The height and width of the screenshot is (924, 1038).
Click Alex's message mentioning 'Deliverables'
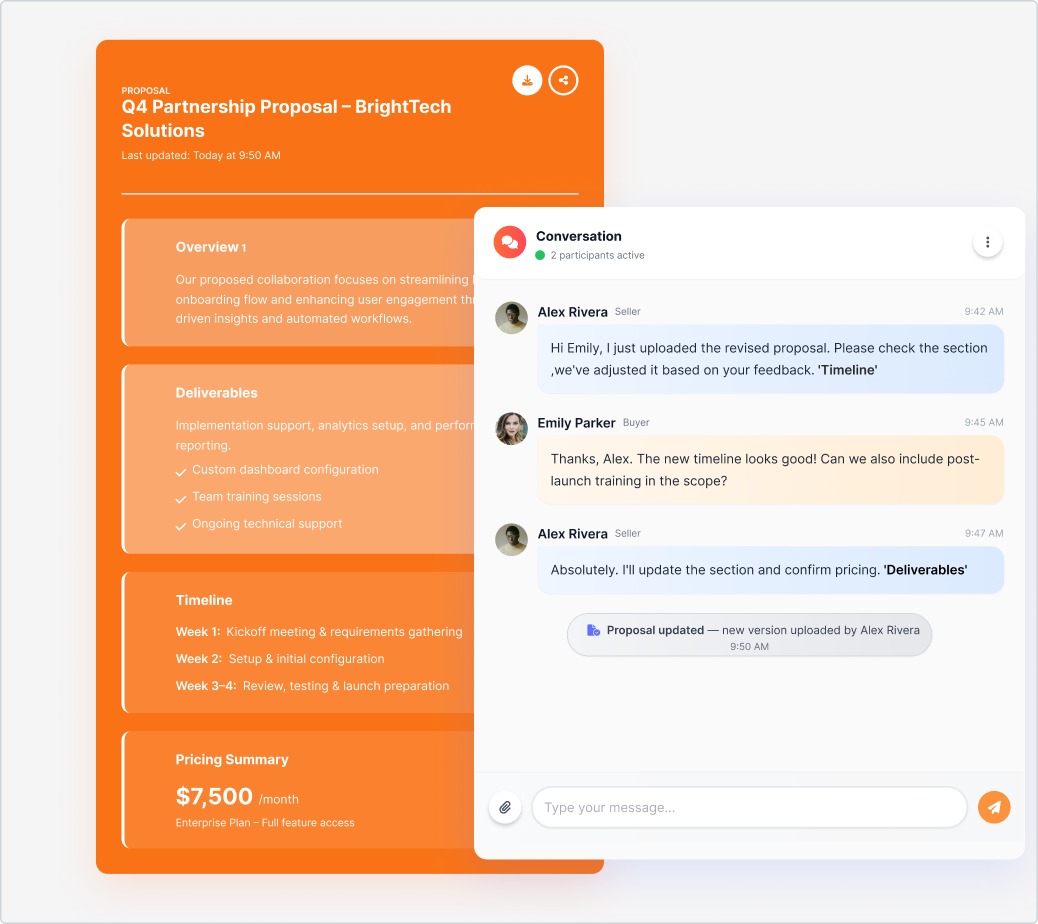tap(771, 570)
